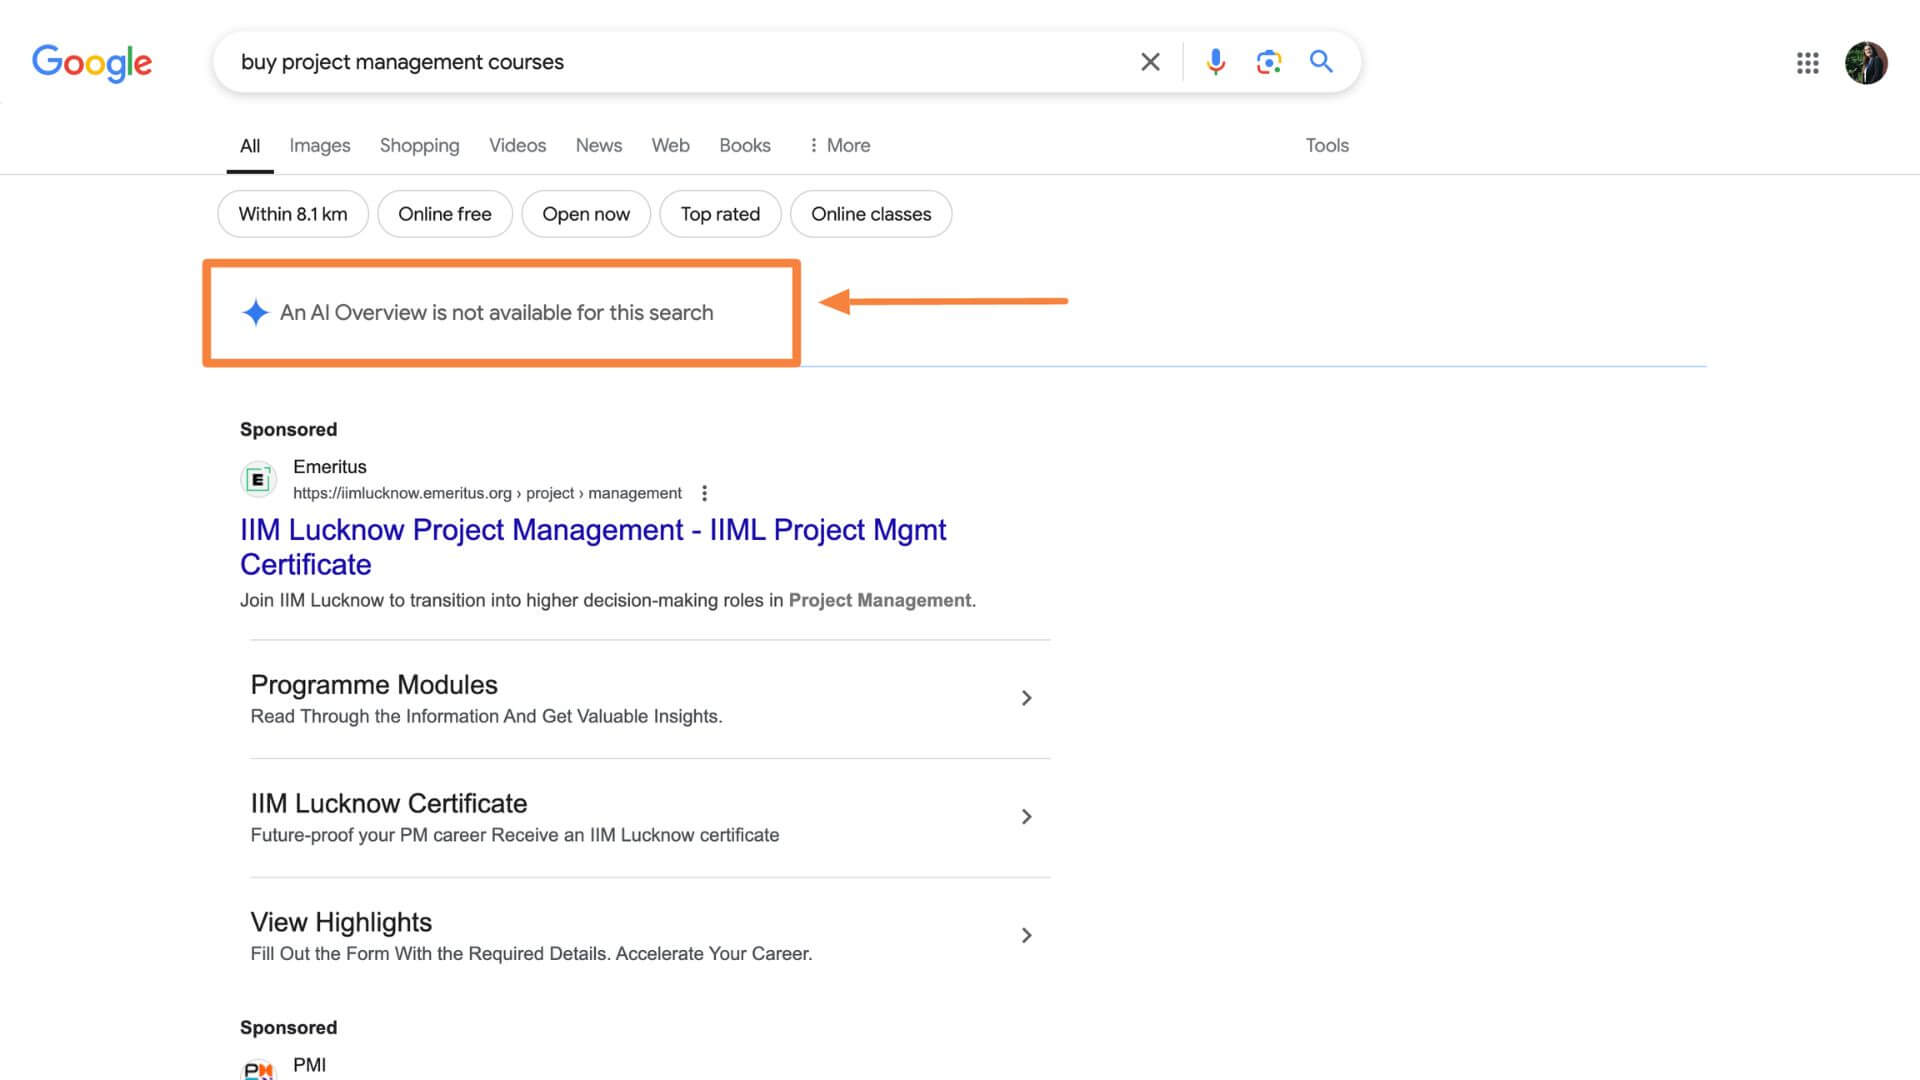Click the Emeritus advertiser name

[330, 467]
